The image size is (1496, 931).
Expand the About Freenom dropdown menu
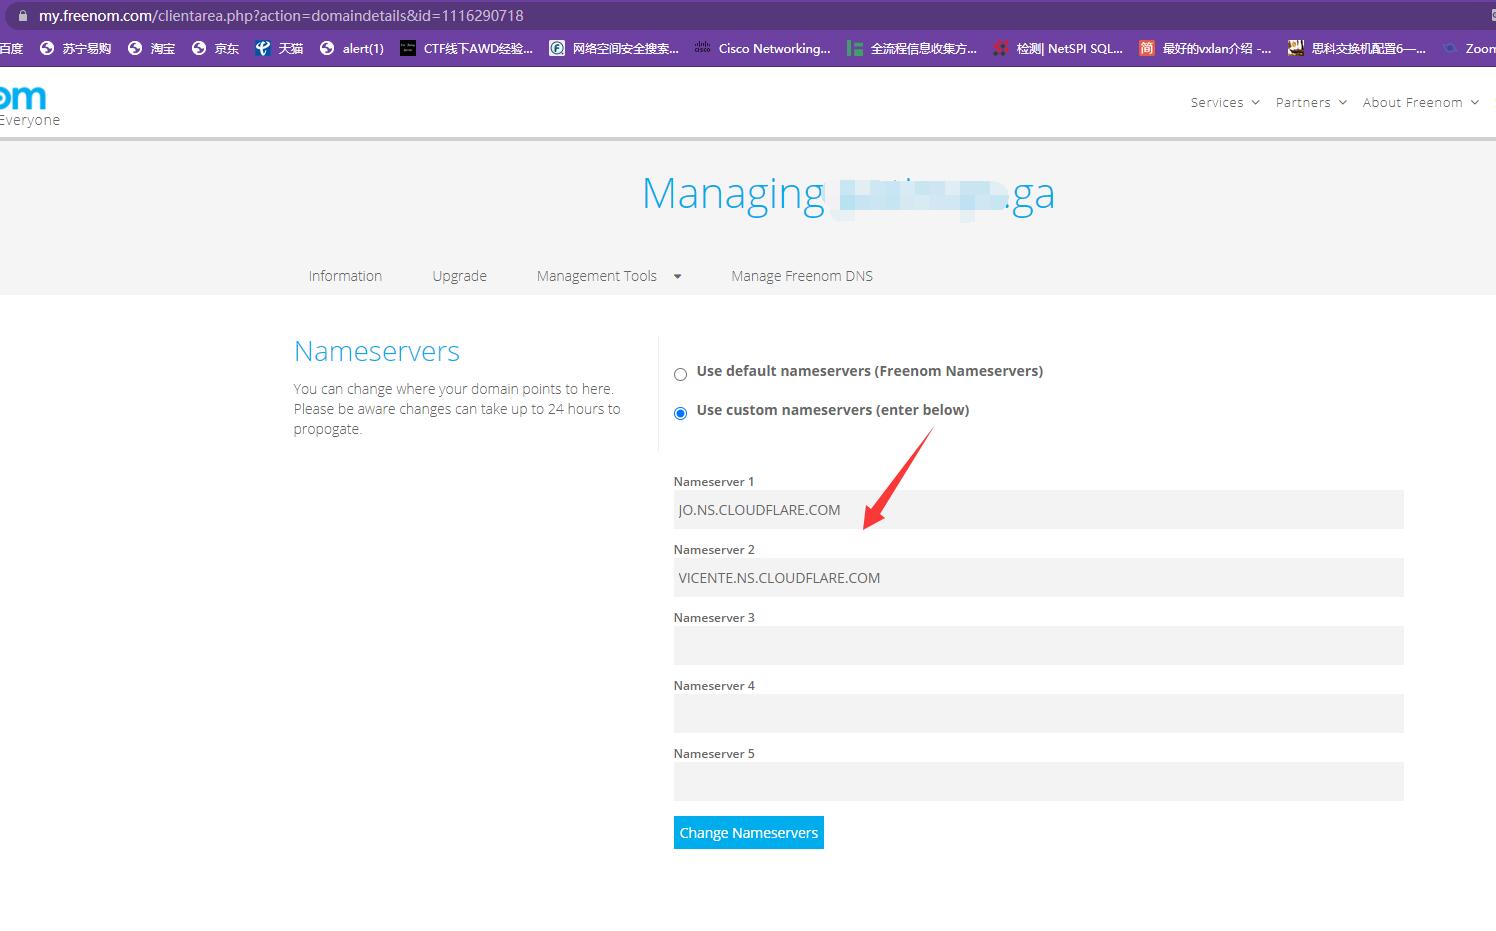tap(1420, 102)
